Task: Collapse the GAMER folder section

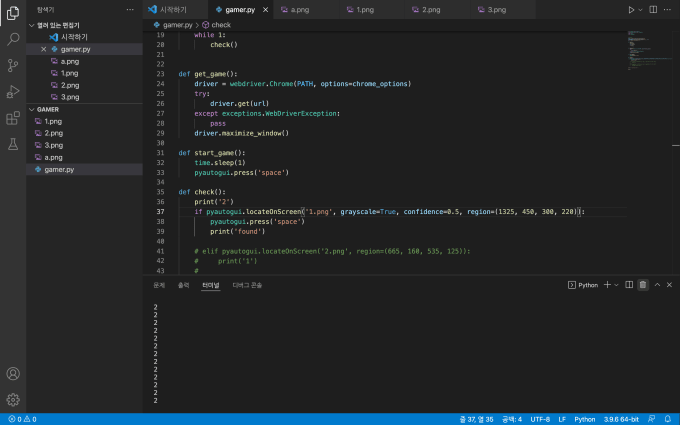Action: click(85, 109)
